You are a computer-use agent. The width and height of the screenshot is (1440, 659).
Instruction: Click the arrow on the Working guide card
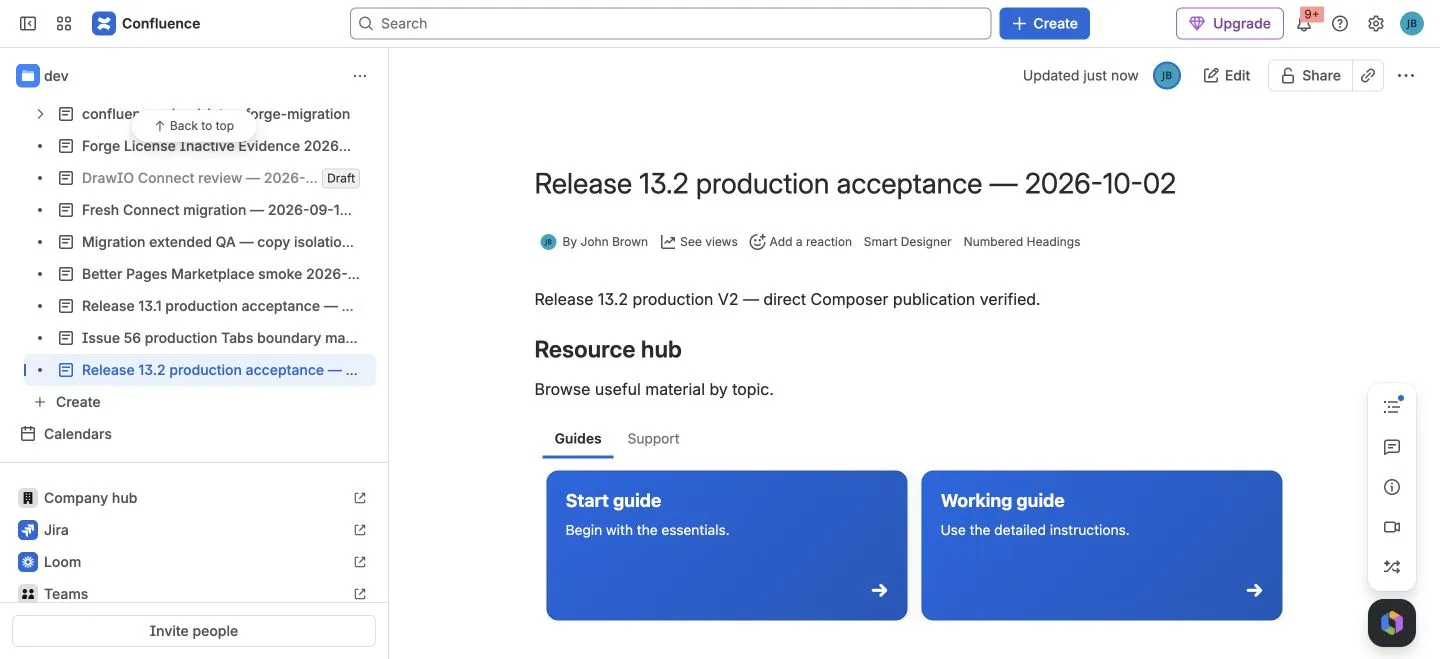click(1254, 590)
